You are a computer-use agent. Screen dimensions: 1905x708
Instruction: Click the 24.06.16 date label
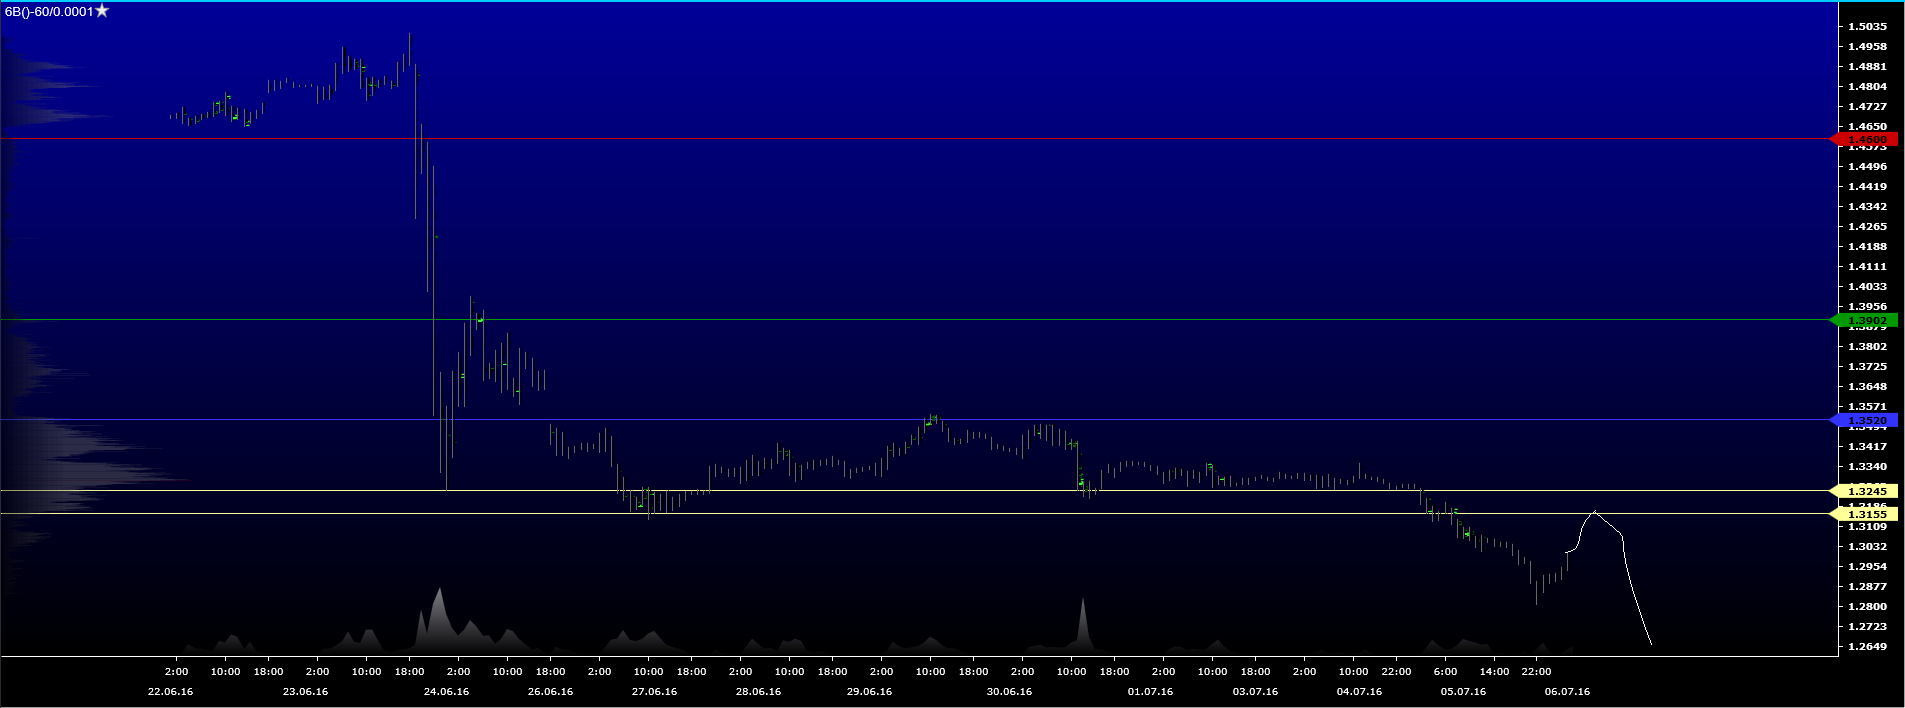446,692
